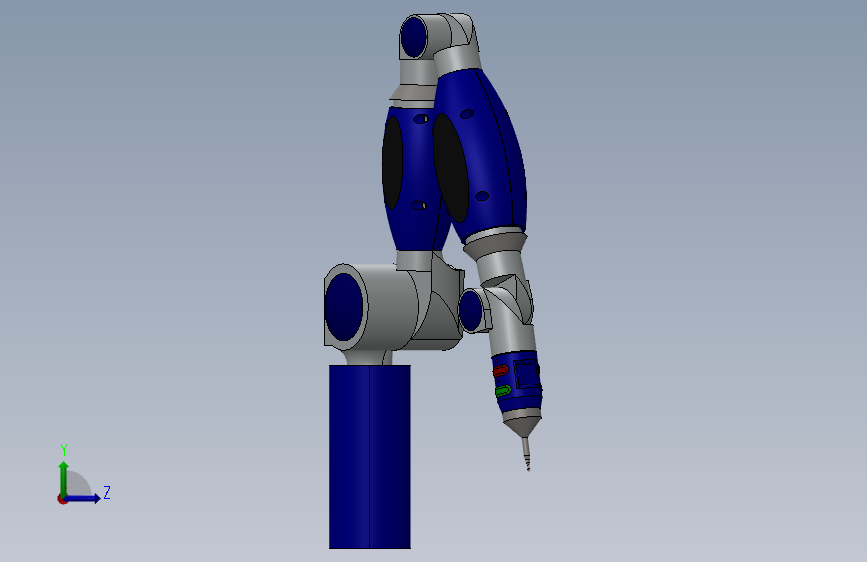Select the square display on probe handle
867x562 pixels.
pyautogui.click(x=526, y=374)
